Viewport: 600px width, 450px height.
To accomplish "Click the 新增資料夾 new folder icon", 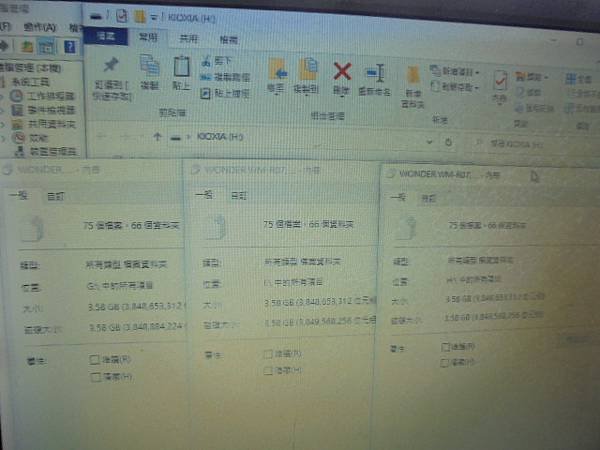I will (413, 75).
